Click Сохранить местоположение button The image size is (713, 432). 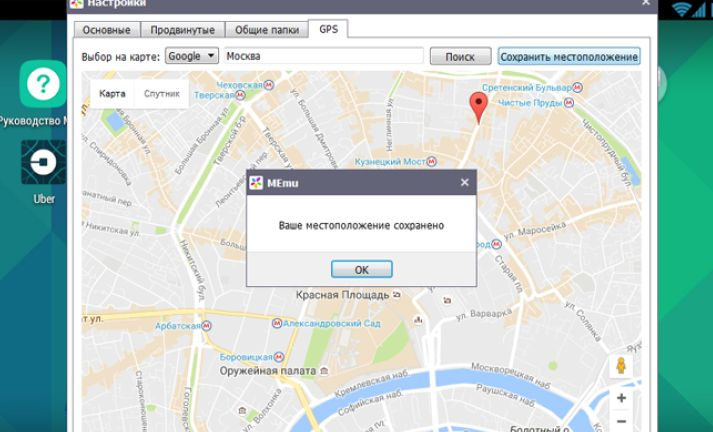tap(568, 57)
